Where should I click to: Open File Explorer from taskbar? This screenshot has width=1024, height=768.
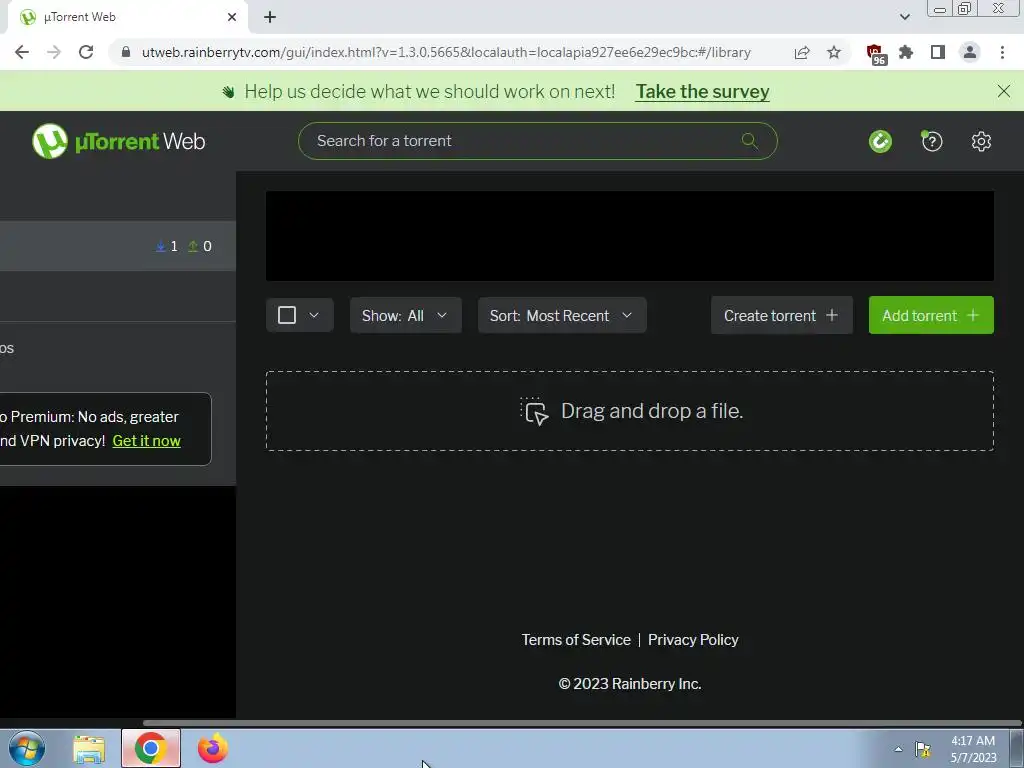[x=89, y=749]
